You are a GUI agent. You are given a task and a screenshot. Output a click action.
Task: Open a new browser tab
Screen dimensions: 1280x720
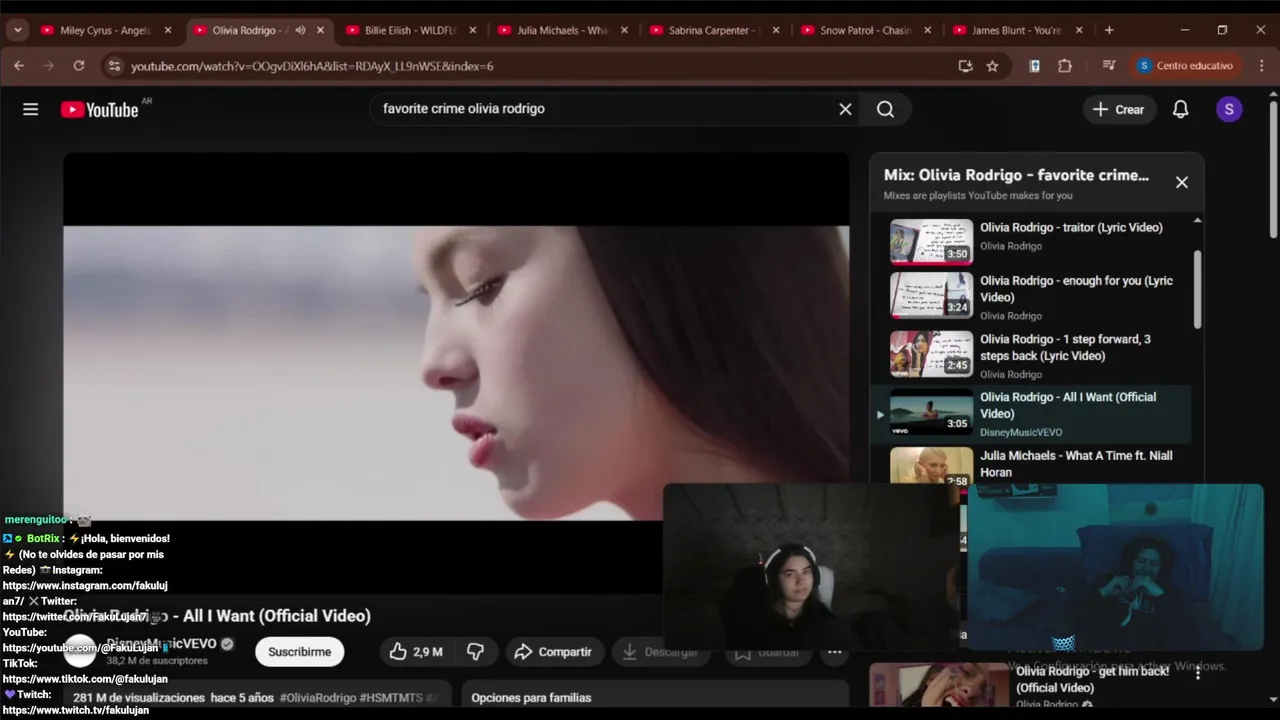1109,30
